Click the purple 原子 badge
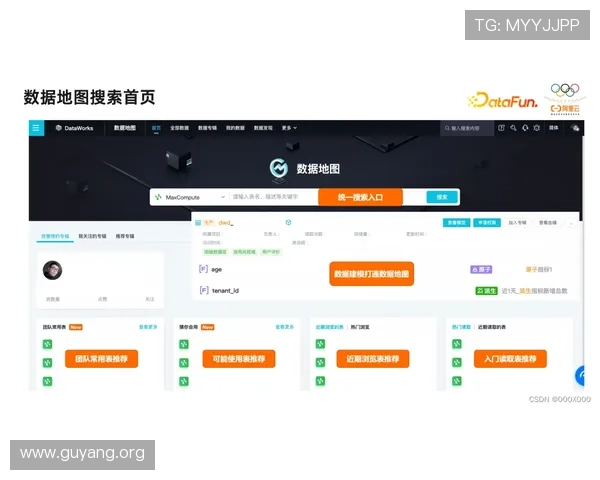 tap(481, 269)
